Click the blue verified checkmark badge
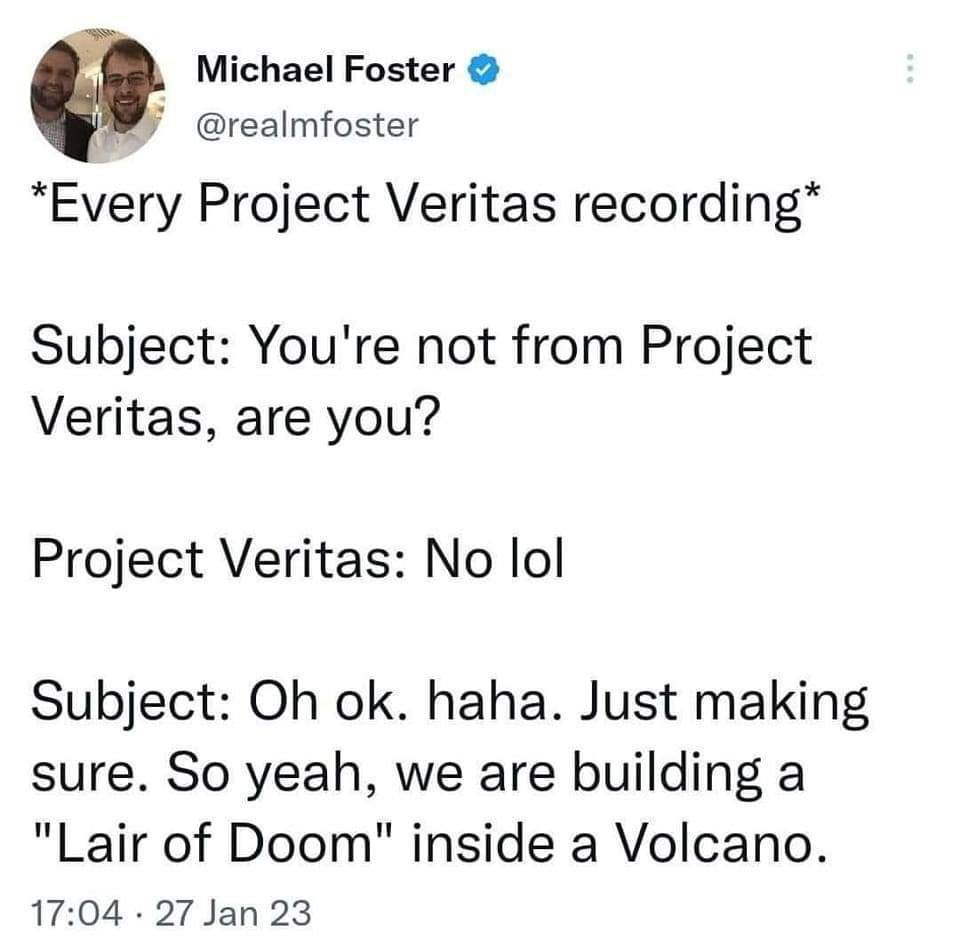 click(483, 70)
